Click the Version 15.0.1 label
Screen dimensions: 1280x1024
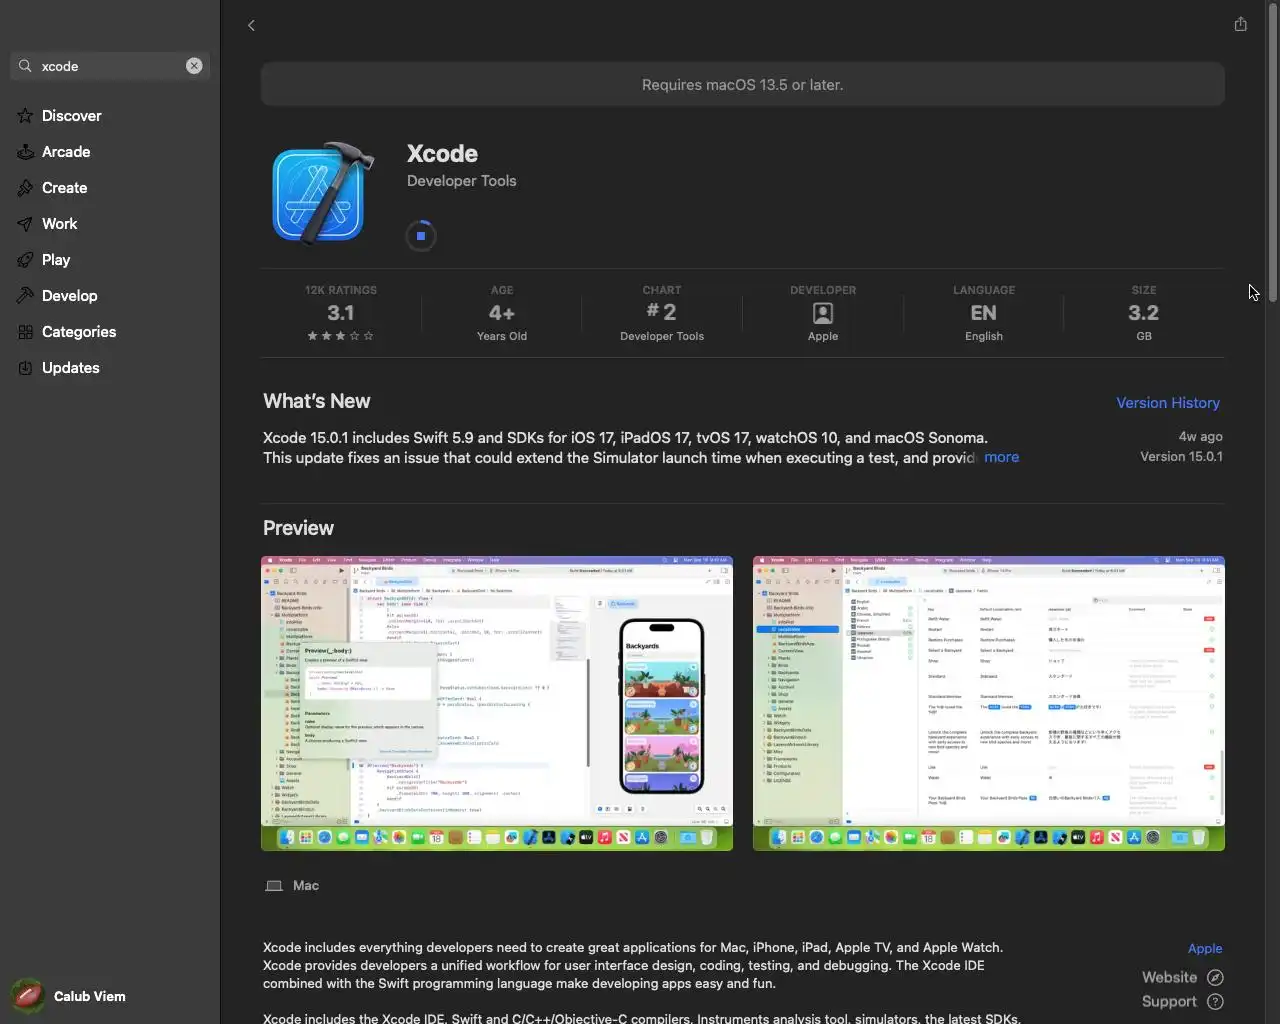point(1181,456)
